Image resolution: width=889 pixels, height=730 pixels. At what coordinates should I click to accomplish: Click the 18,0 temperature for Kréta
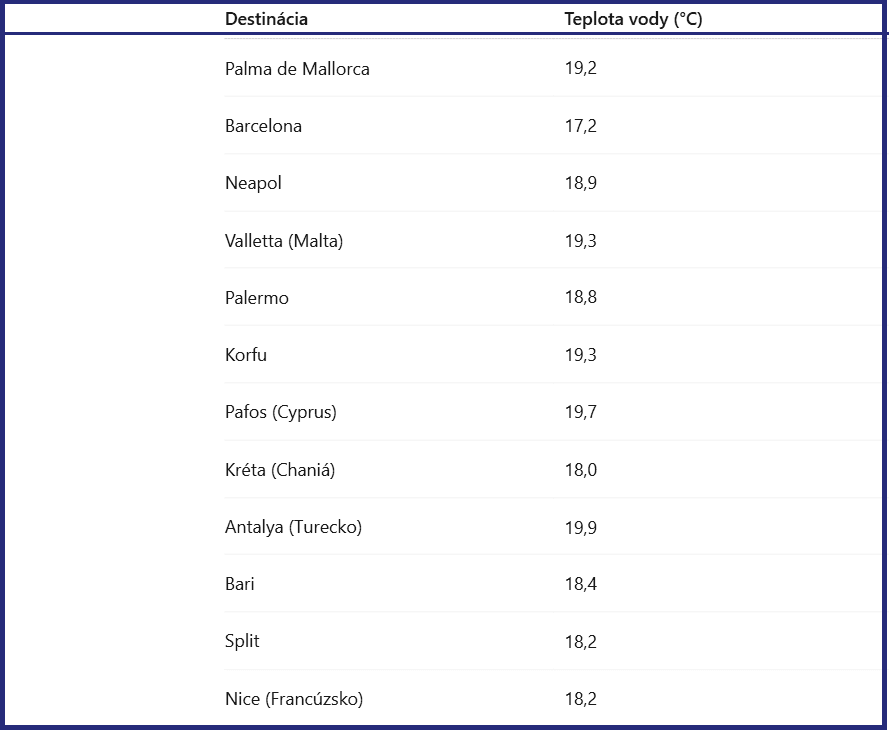point(580,470)
